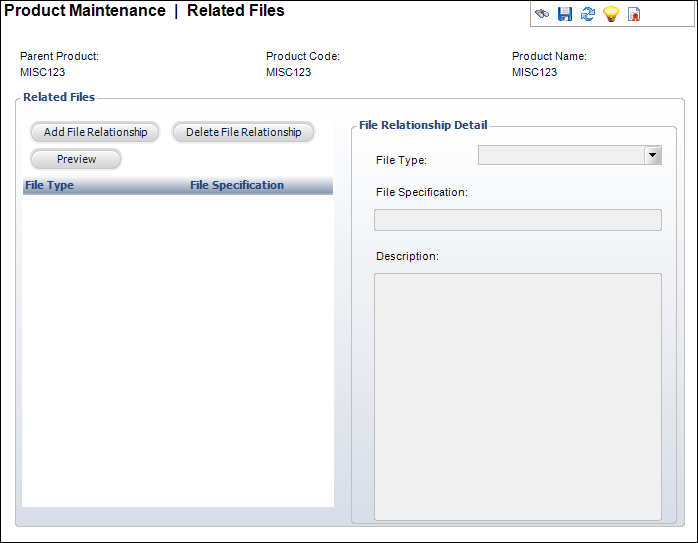The height and width of the screenshot is (543, 698).
Task: Sort by File Specification column header
Action: point(237,185)
